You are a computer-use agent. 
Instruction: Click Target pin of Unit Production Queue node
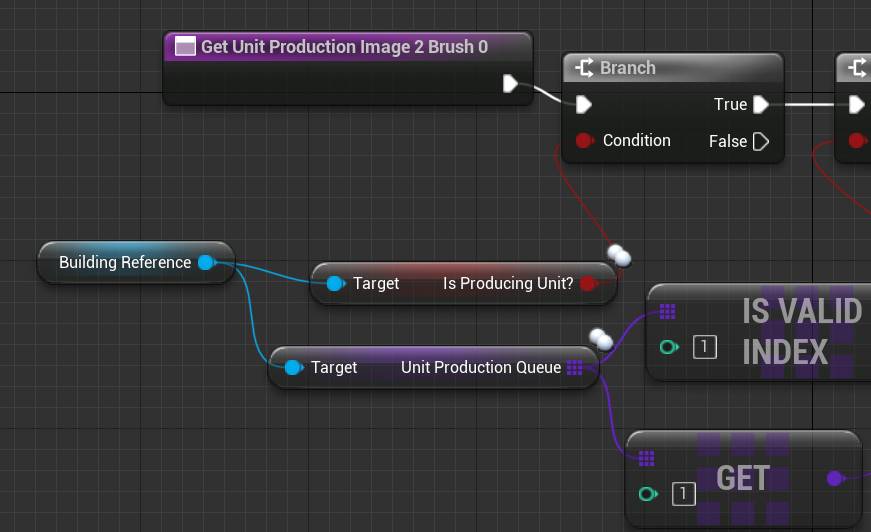[x=293, y=367]
